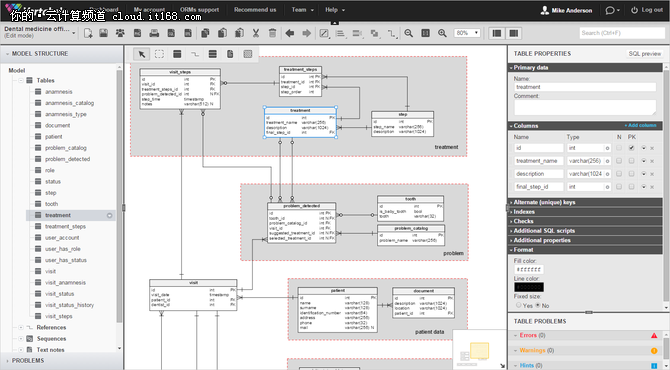Click the copy icon in toolbar
The image size is (670, 370).
pos(205,33)
